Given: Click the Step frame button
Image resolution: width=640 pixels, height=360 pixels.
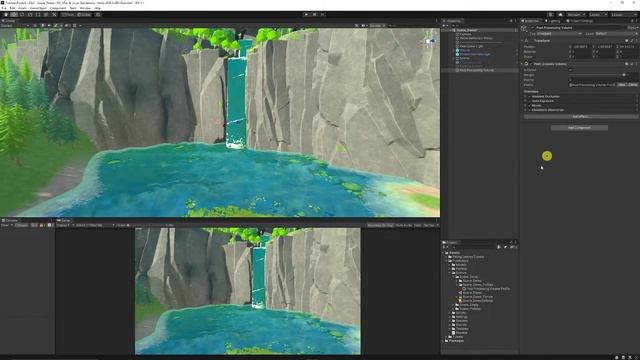Looking at the screenshot, I should 322,15.
